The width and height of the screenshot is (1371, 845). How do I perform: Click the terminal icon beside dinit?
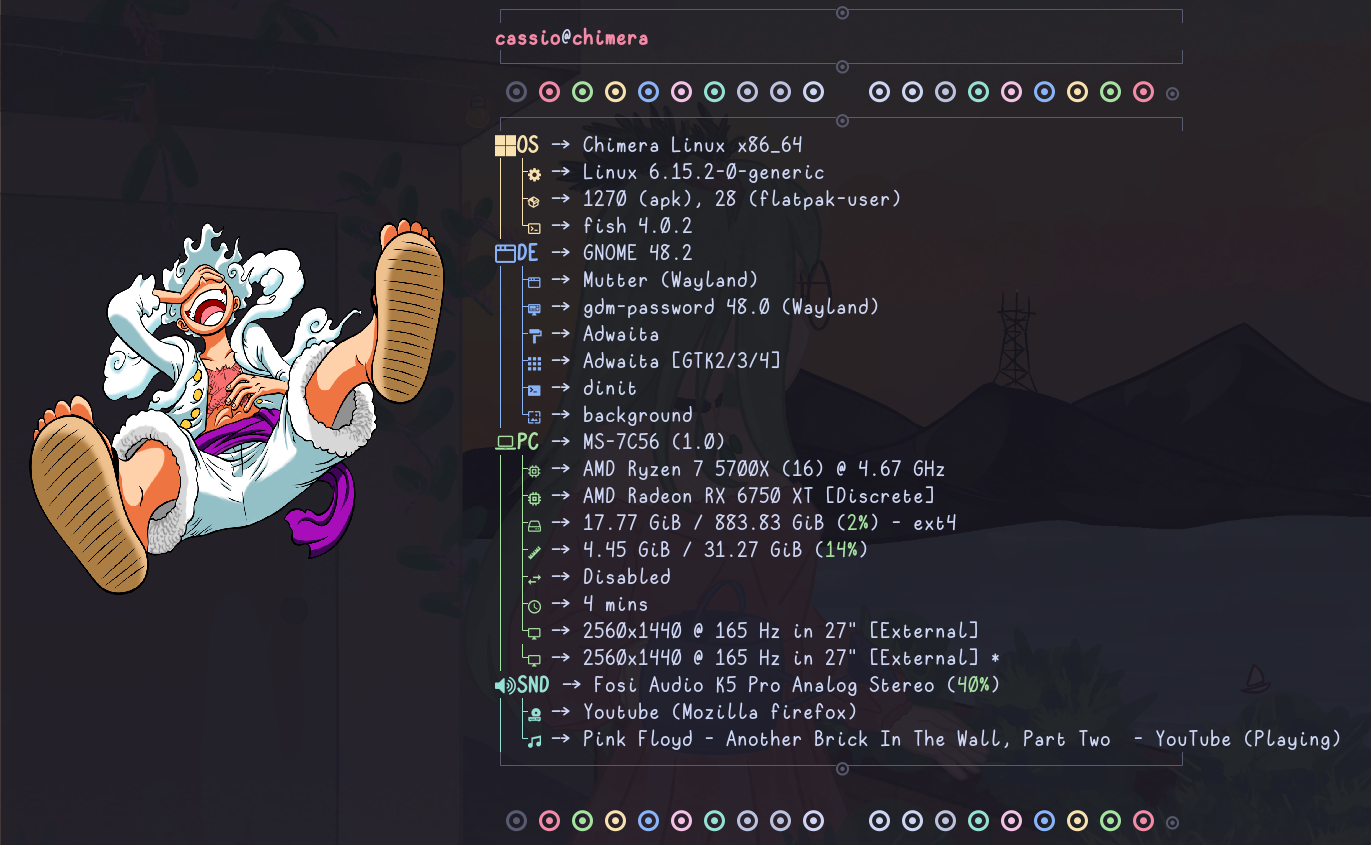(x=534, y=390)
